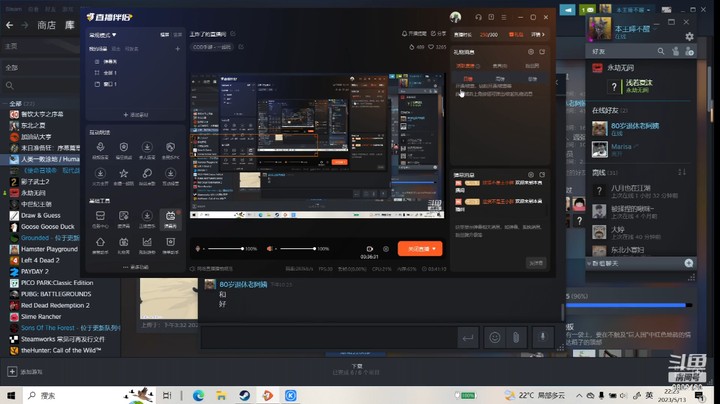The width and height of the screenshot is (720, 404).
Task: Go back with Steam's left arrow
Action: click(x=9, y=25)
